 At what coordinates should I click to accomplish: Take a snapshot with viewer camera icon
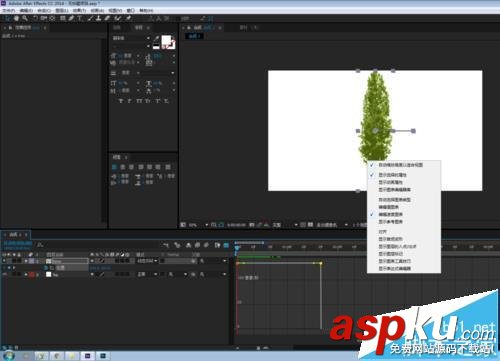pos(252,225)
